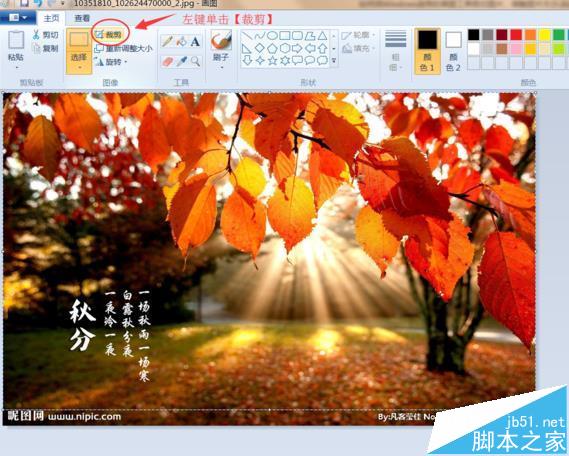
Task: Pick the green palette color
Action: 559,35
